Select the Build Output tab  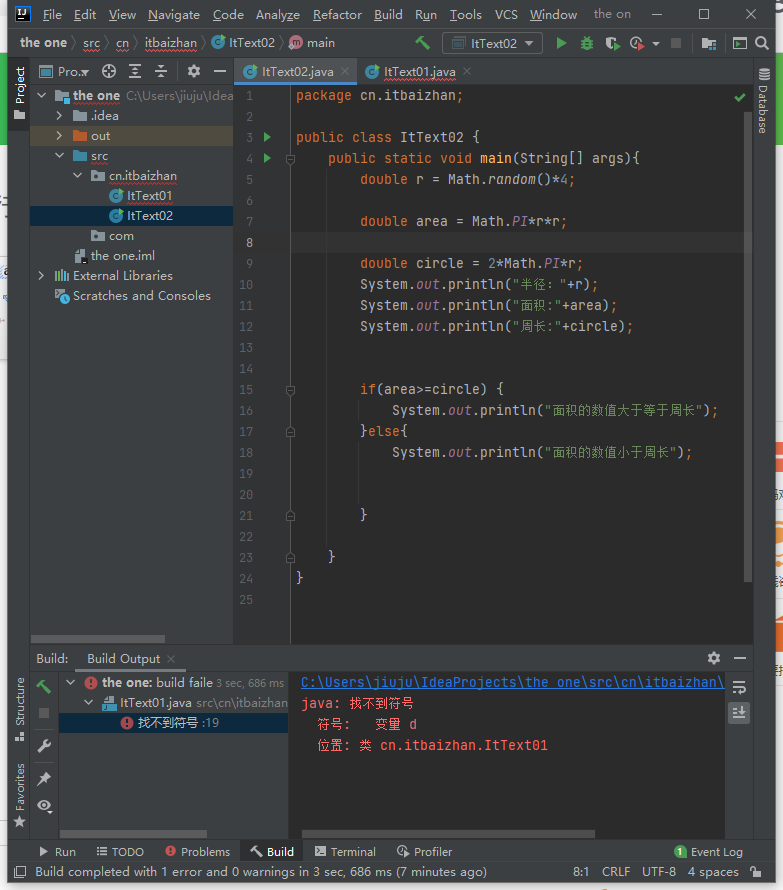coord(123,658)
